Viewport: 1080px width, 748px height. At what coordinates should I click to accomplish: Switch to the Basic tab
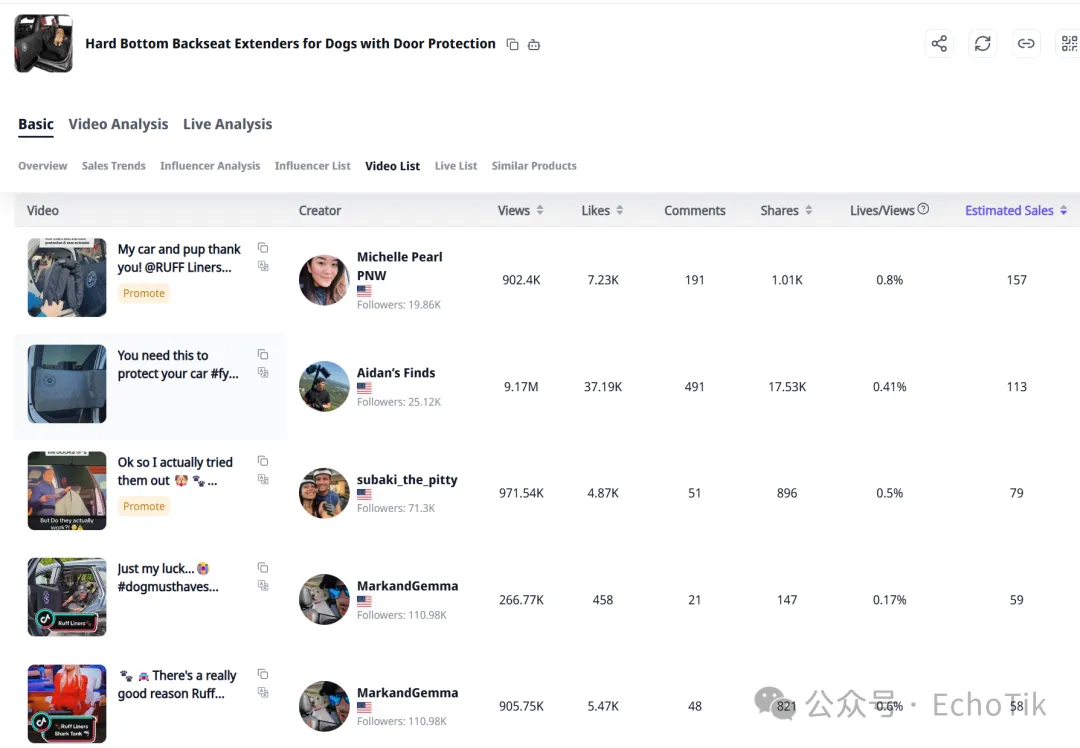(36, 124)
